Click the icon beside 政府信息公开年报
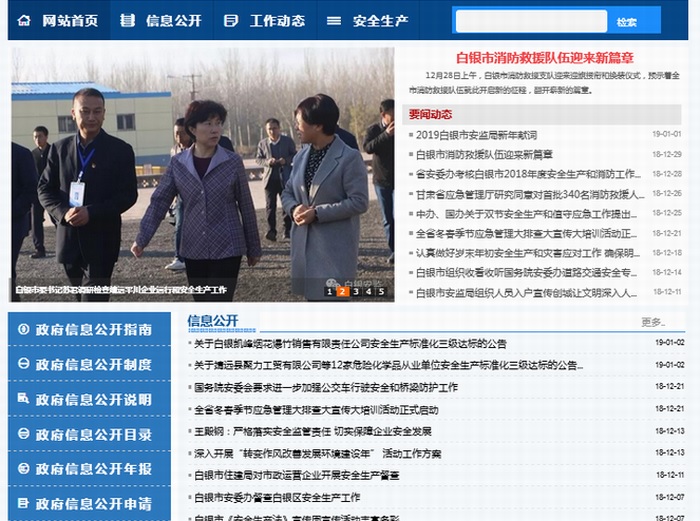The image size is (700, 521). [23, 468]
